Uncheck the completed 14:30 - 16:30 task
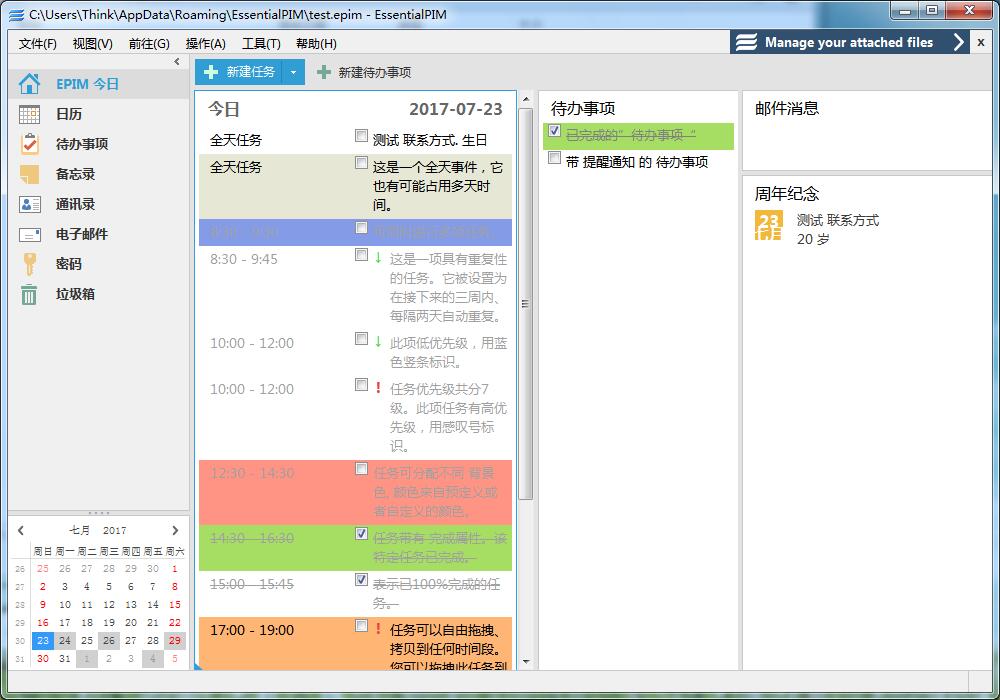This screenshot has height=700, width=1000. [x=361, y=534]
